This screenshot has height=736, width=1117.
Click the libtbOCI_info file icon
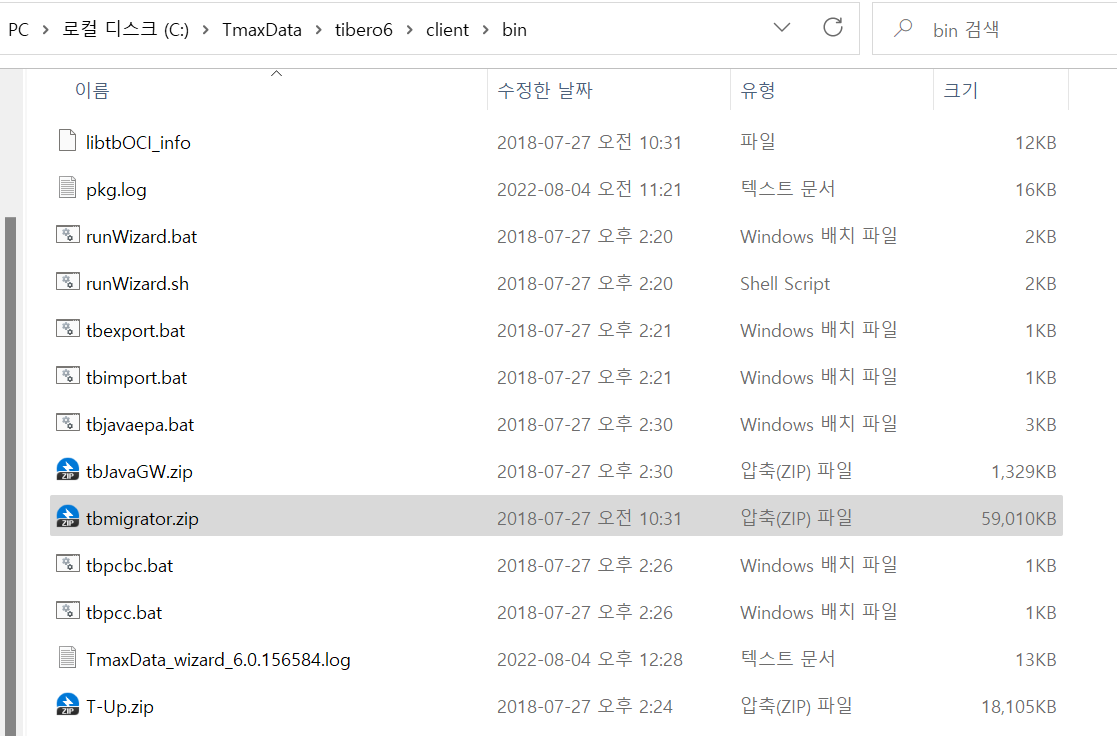pyautogui.click(x=68, y=140)
